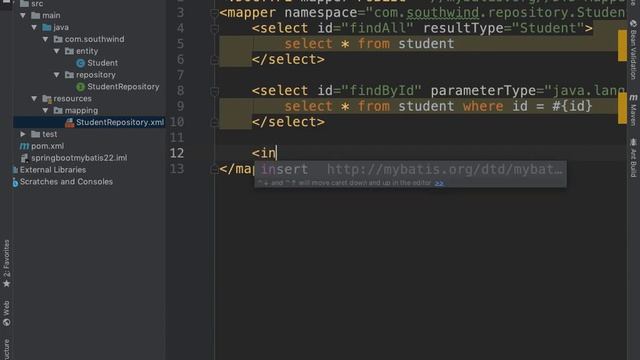The height and width of the screenshot is (360, 640).
Task: Collapse the com.southwind package arrow
Action: click(46, 39)
